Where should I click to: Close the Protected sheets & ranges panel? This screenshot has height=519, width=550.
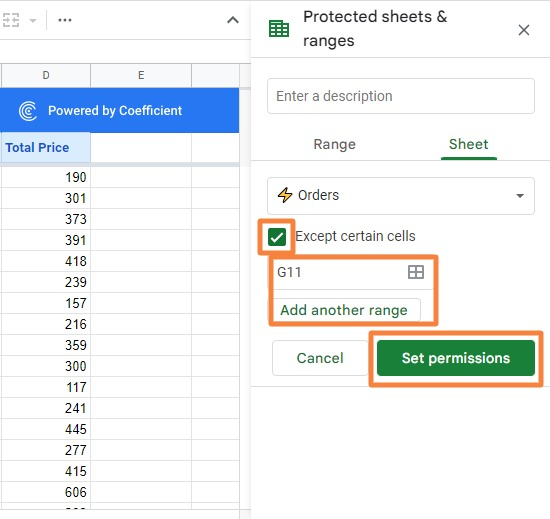(x=524, y=30)
